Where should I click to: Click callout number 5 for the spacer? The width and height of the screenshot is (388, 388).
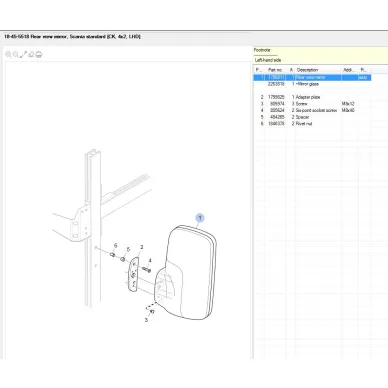[128, 249]
